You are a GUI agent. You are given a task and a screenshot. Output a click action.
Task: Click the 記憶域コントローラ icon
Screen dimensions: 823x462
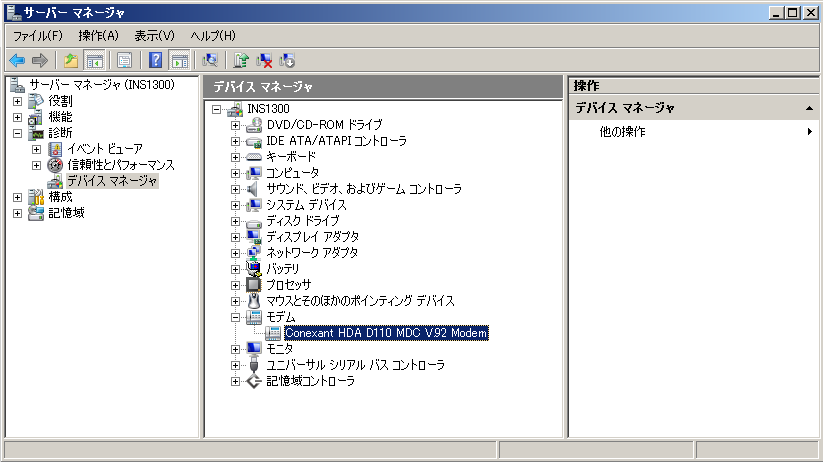point(254,381)
